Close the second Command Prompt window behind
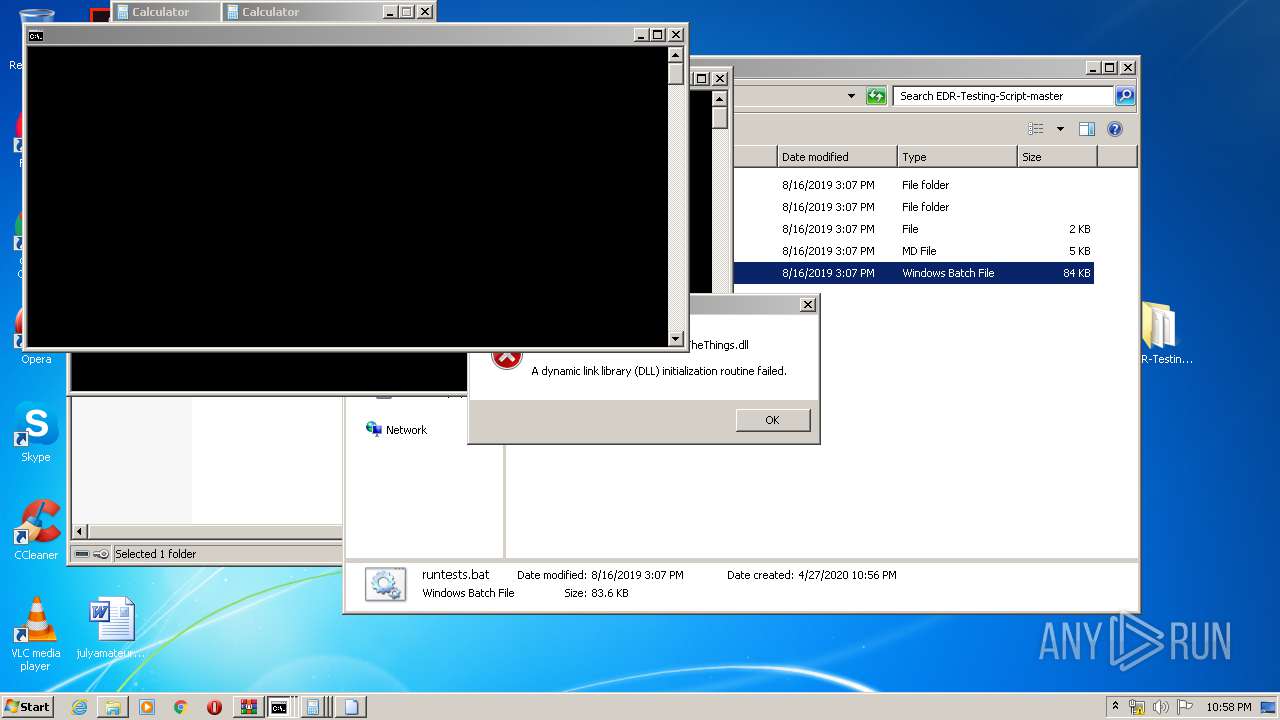Viewport: 1280px width, 720px height. [x=719, y=78]
